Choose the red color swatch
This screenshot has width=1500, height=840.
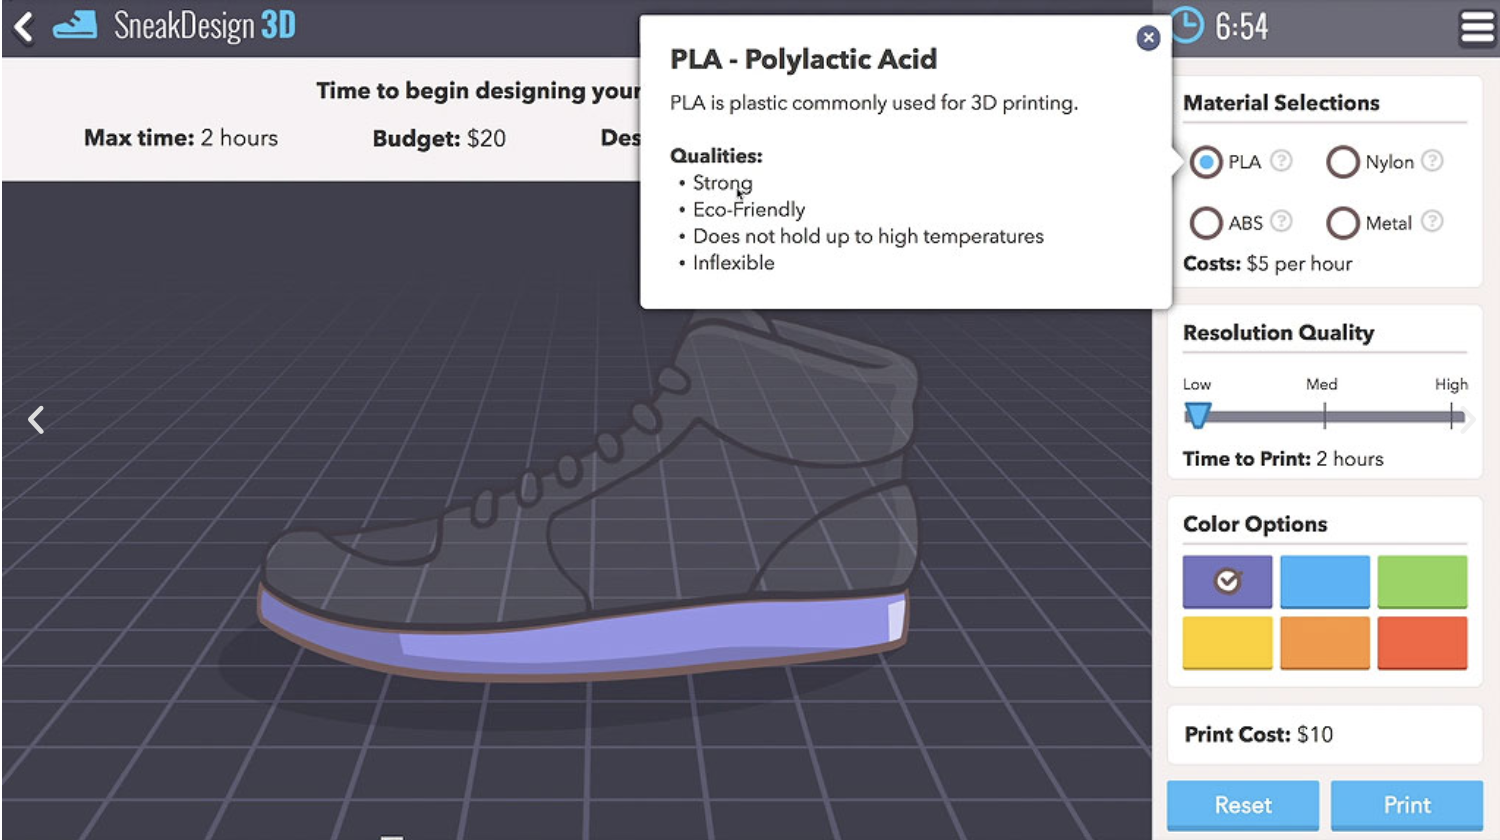click(1422, 642)
